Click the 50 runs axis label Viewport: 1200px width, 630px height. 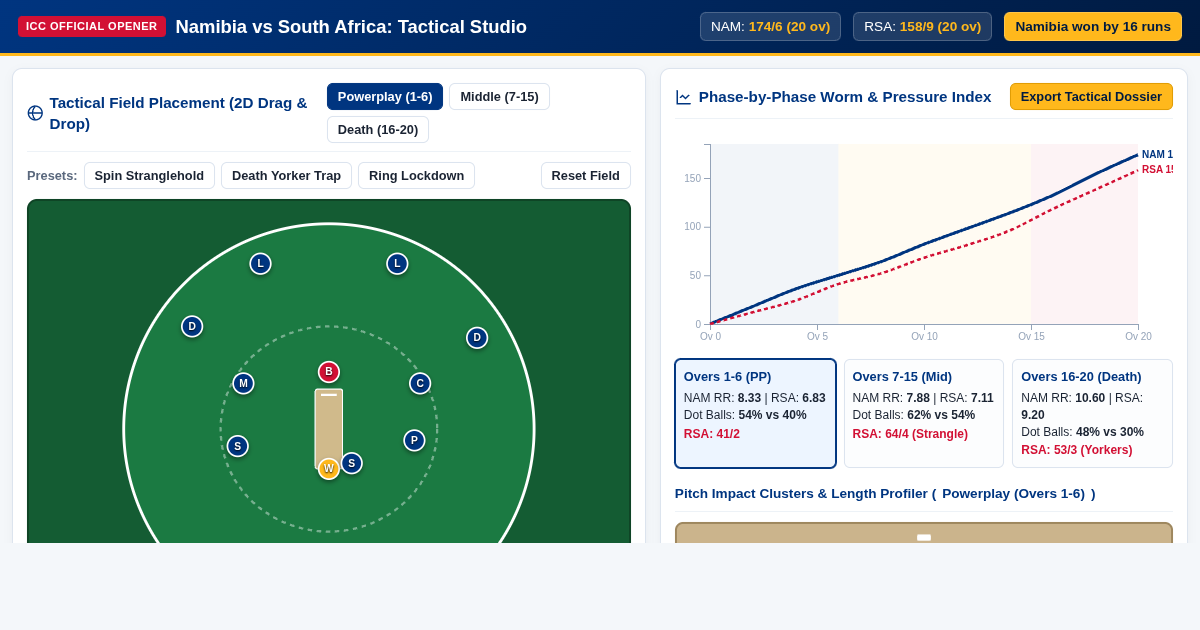click(x=695, y=276)
